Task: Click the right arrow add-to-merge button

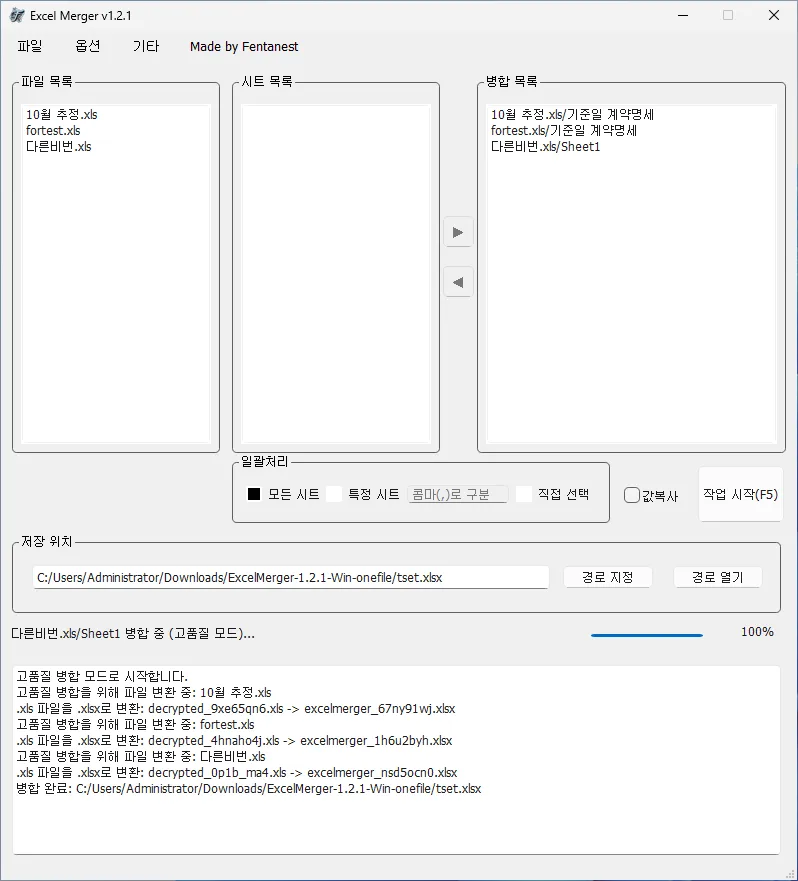Action: pos(458,232)
